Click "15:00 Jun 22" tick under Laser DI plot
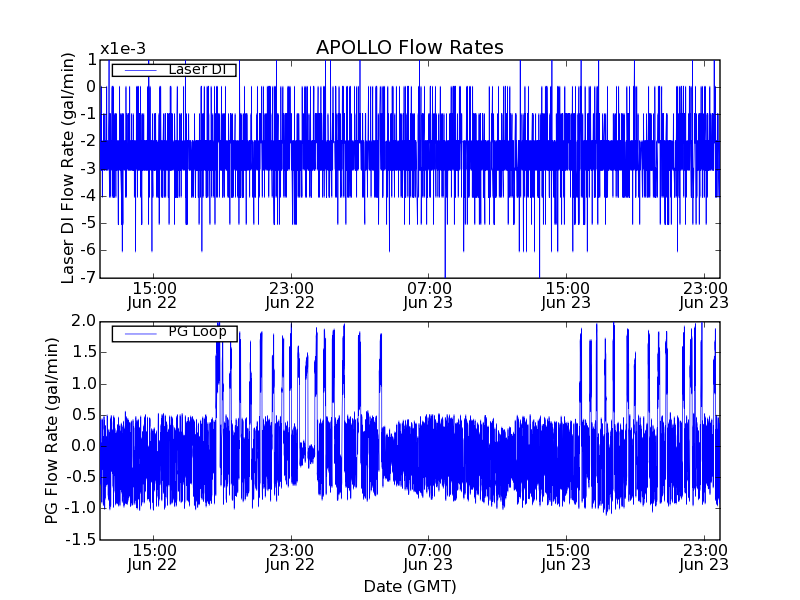 152,295
